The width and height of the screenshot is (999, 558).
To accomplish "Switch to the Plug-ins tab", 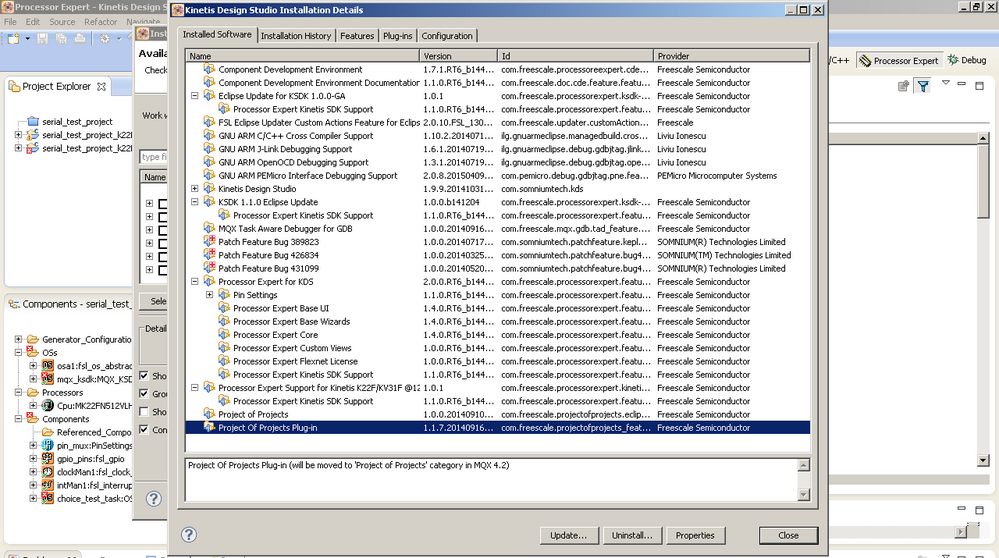I will pyautogui.click(x=398, y=36).
